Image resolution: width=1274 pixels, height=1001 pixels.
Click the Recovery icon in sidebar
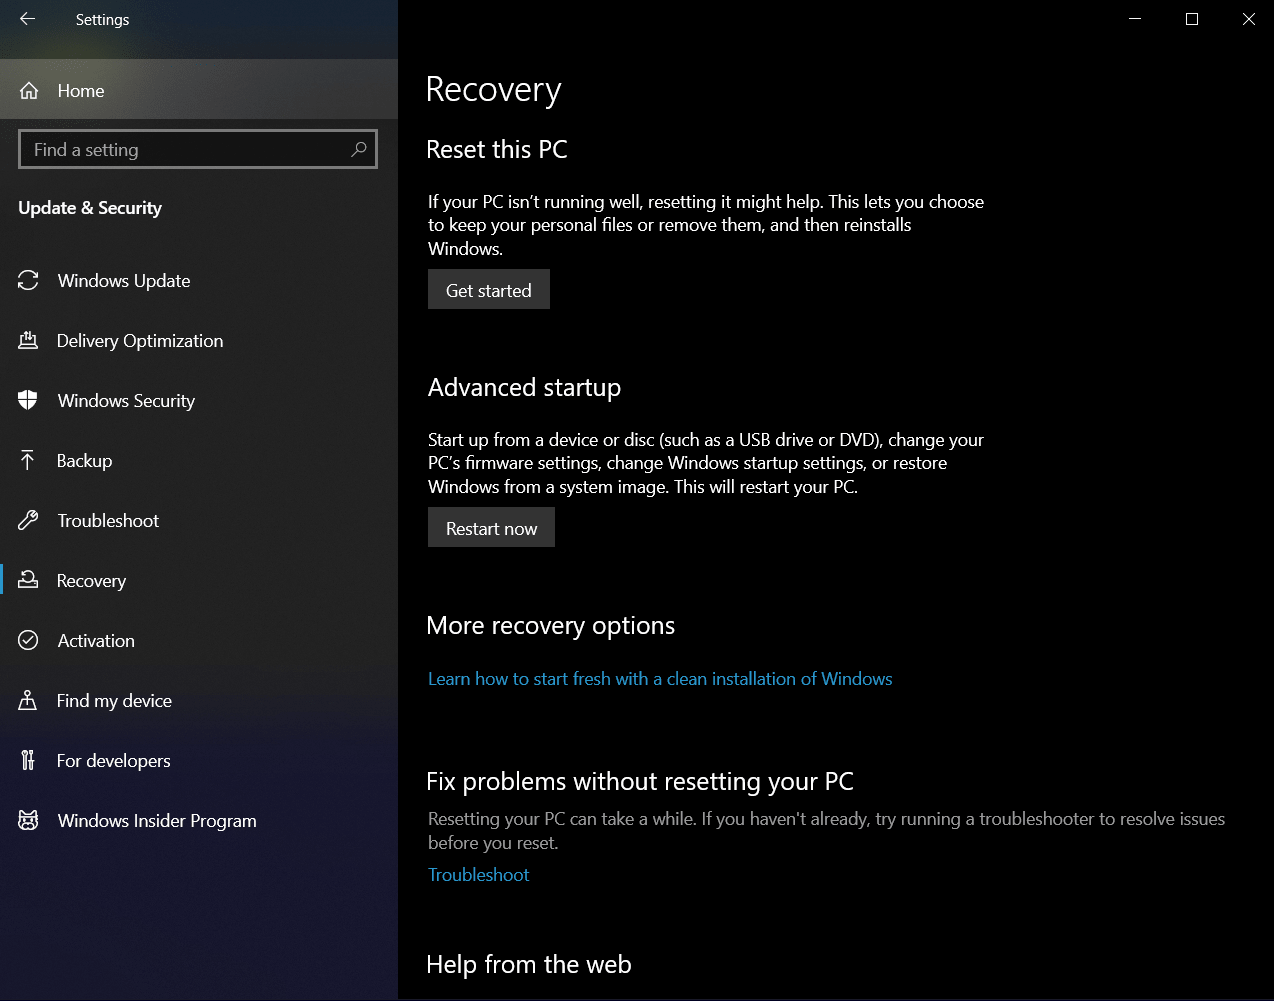[28, 580]
